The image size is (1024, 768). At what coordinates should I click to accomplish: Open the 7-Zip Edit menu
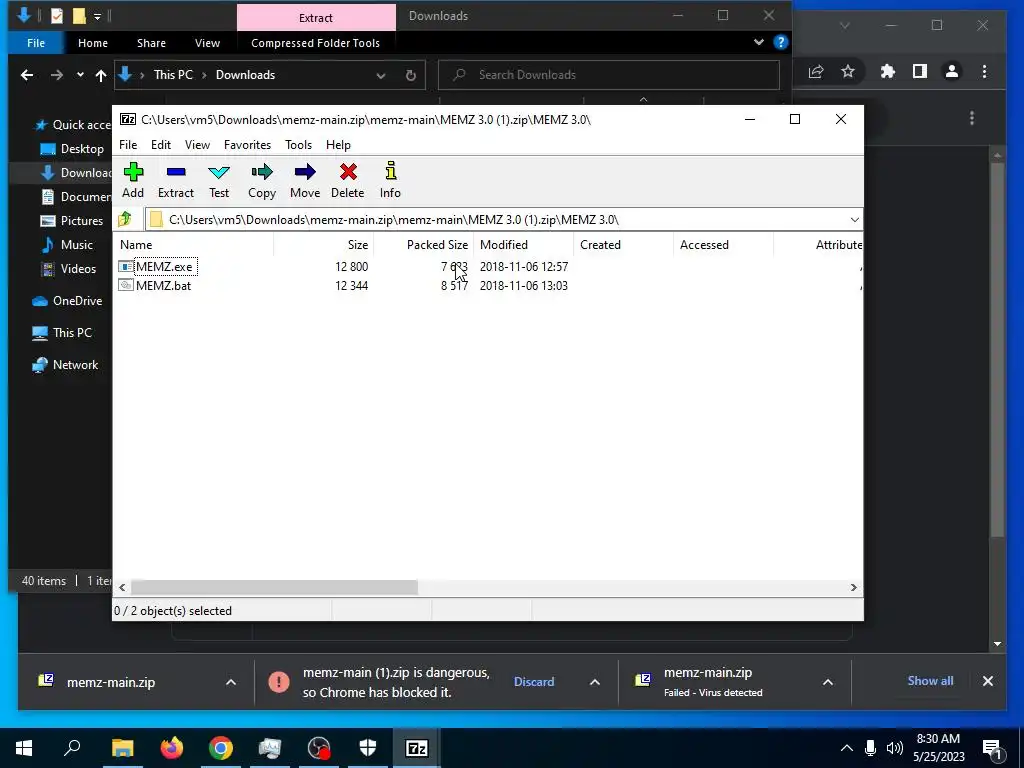tap(161, 145)
